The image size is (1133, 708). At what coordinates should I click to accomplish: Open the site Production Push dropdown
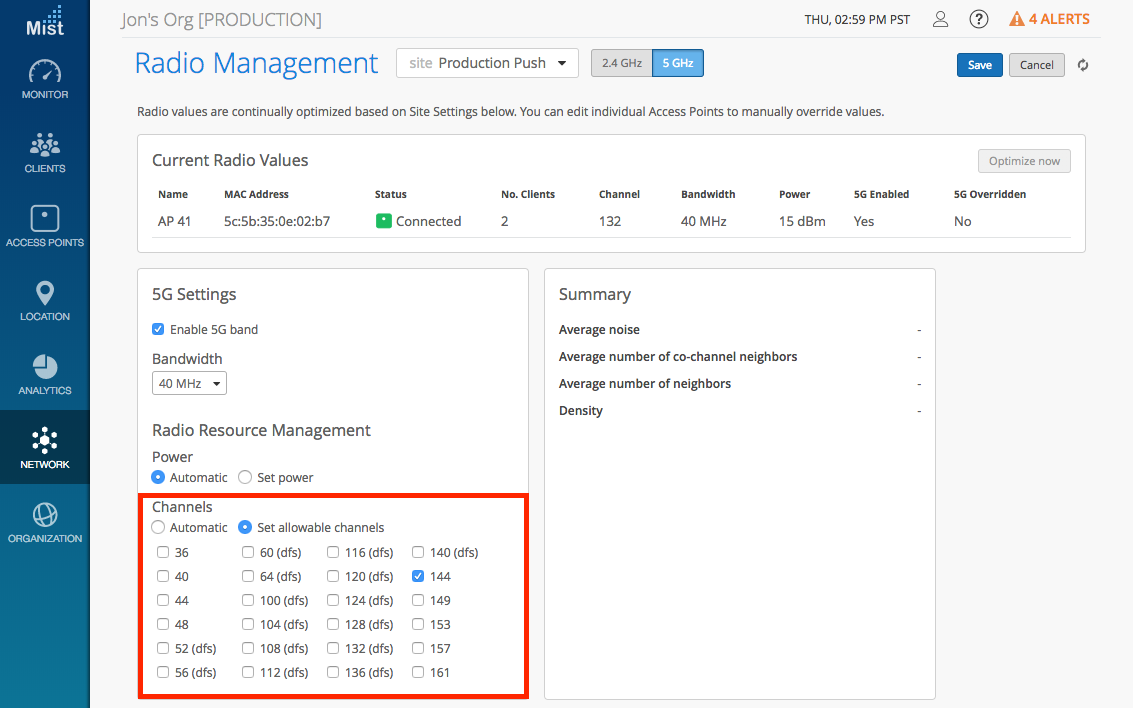[488, 63]
